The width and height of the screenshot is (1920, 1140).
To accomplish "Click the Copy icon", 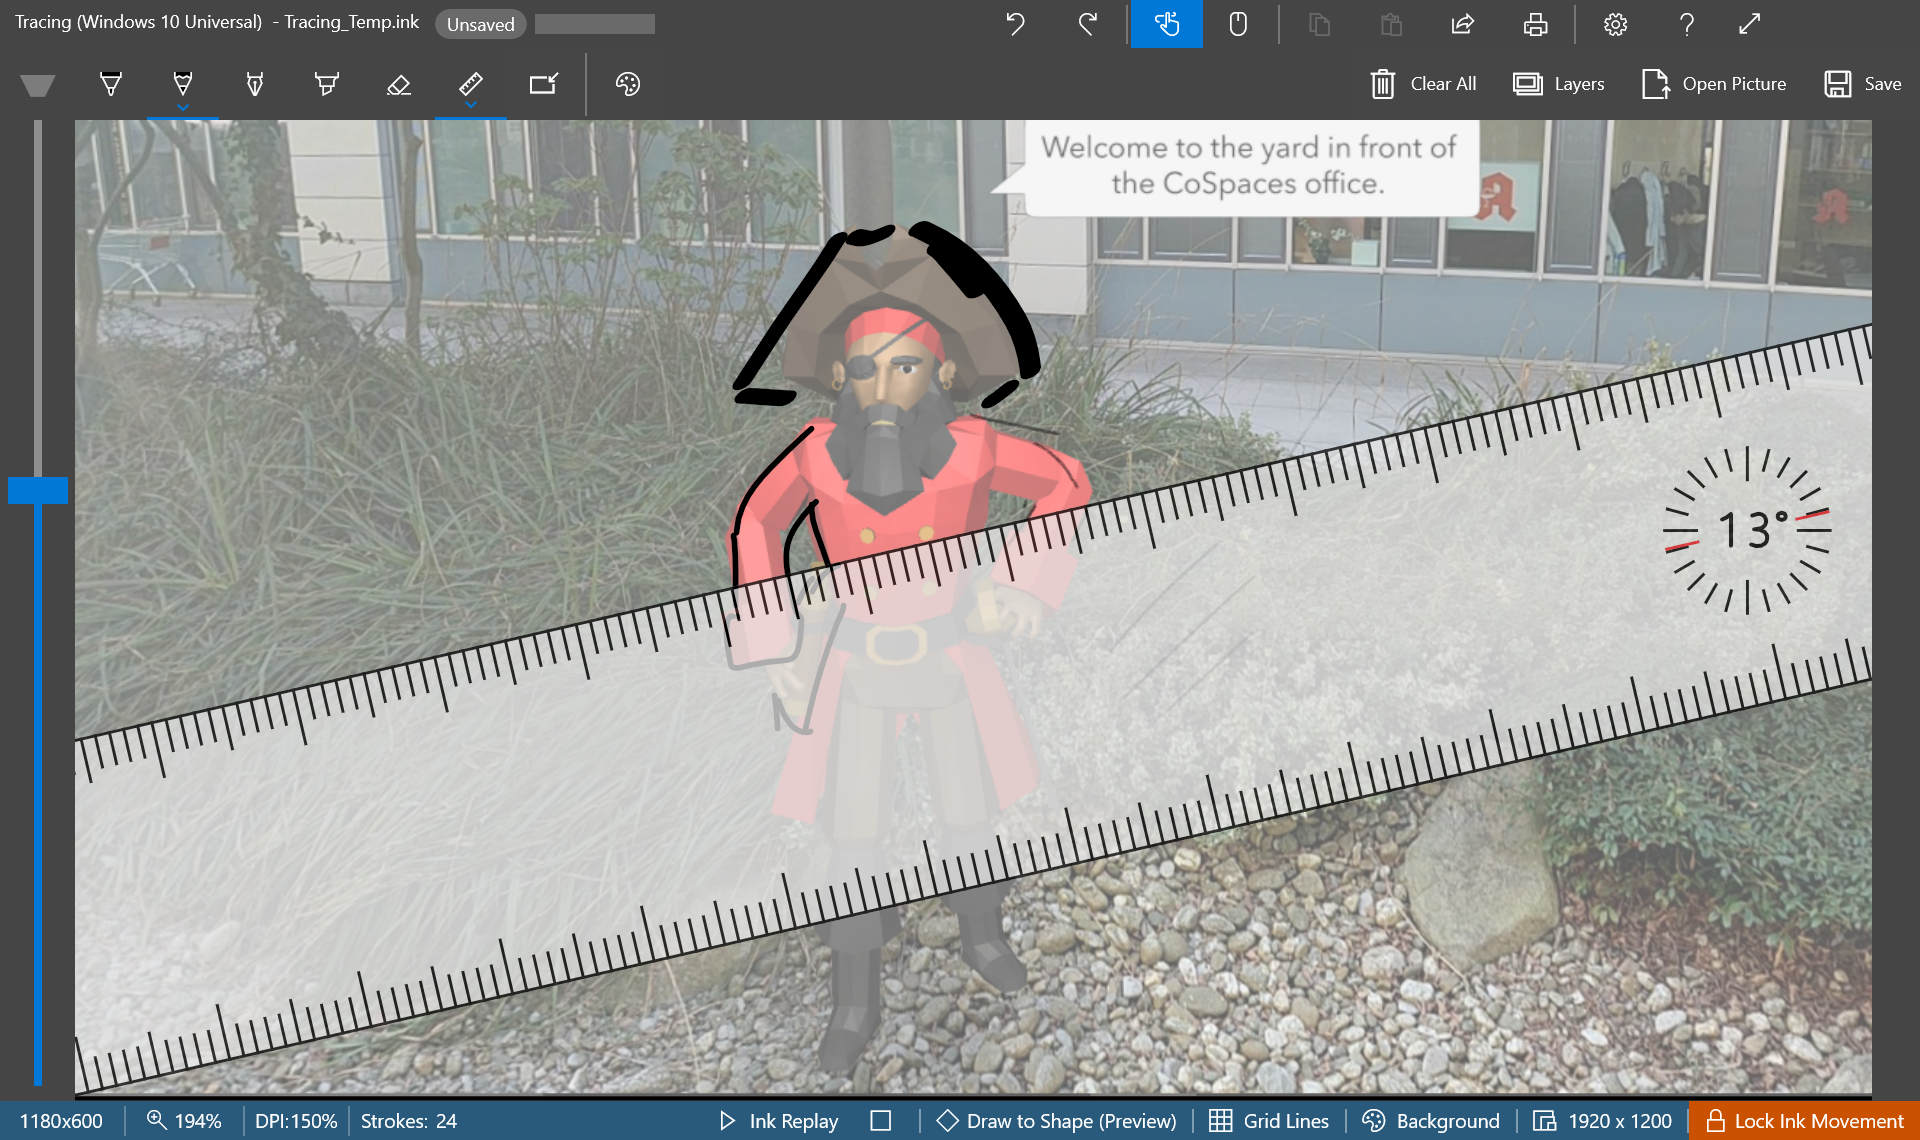I will [1320, 24].
